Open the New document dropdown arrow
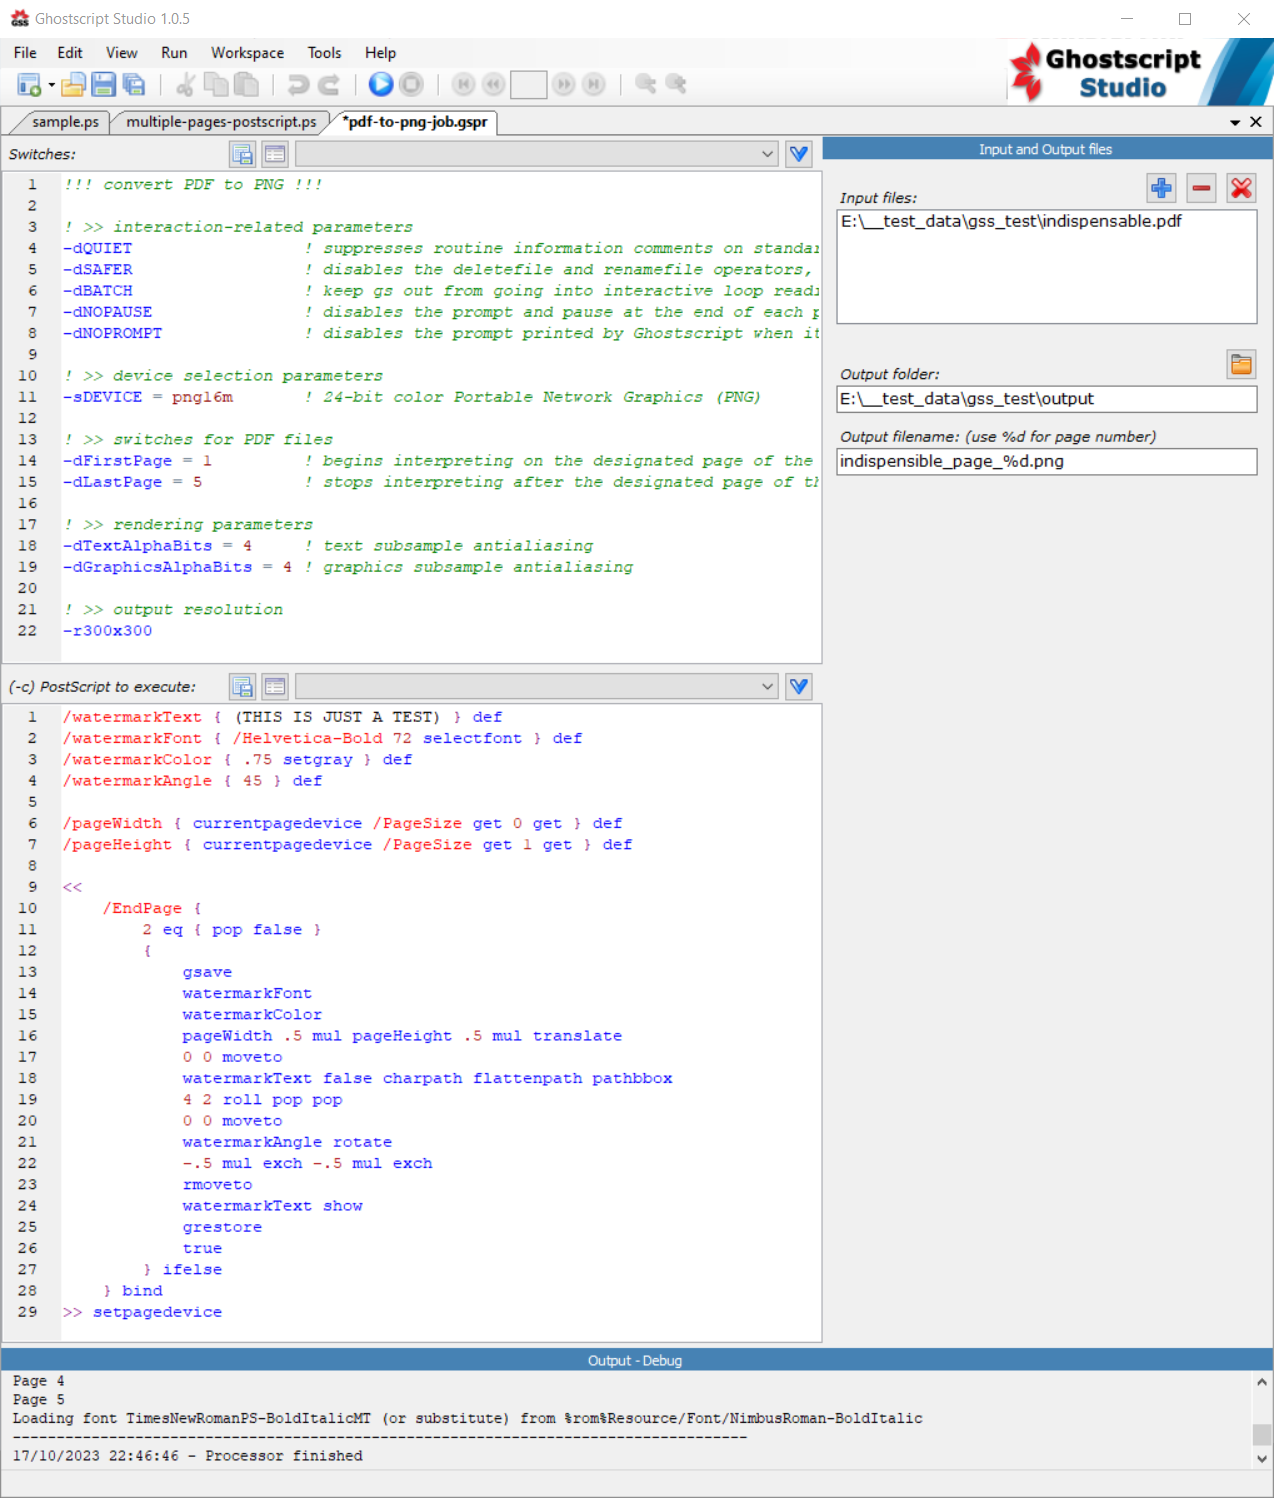1274x1498 pixels. pos(51,85)
